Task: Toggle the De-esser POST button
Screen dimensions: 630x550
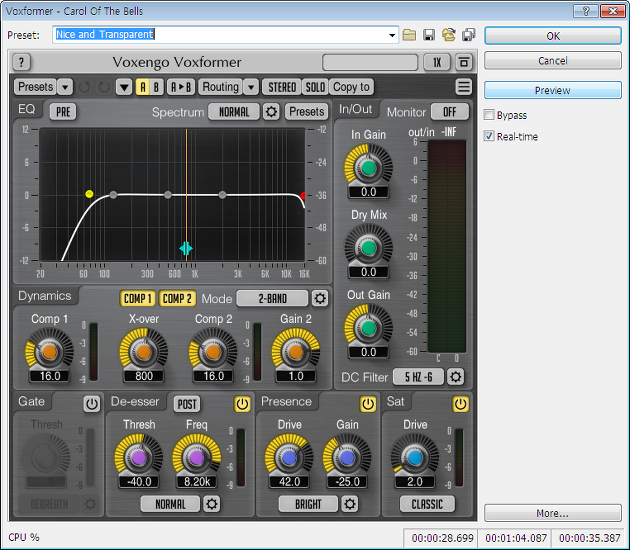Action: (187, 404)
